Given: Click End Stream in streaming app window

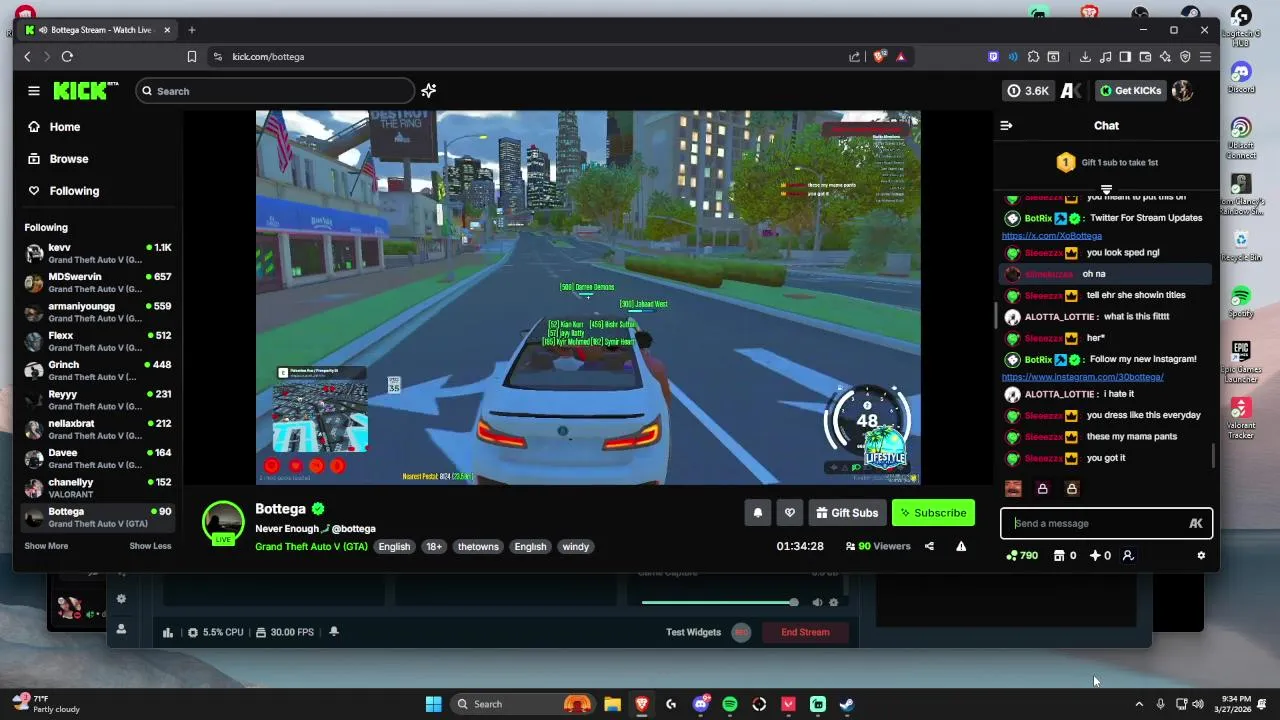Looking at the screenshot, I should click(x=805, y=632).
